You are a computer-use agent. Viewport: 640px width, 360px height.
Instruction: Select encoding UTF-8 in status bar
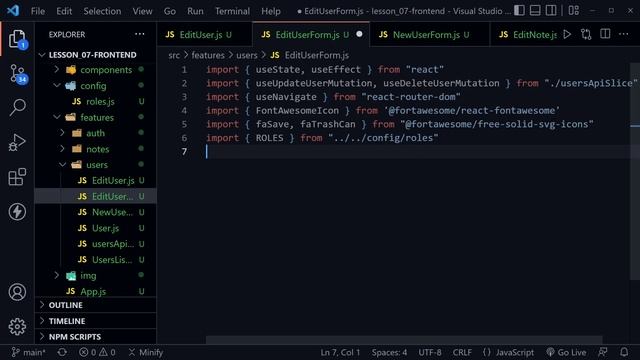[430, 352]
